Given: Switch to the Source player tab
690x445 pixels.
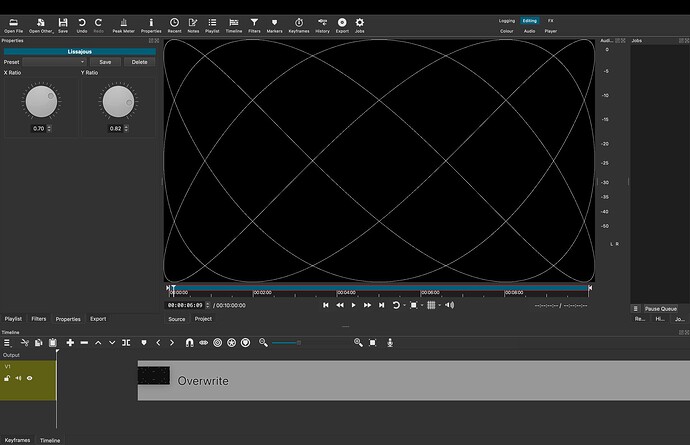Looking at the screenshot, I should (x=176, y=319).
